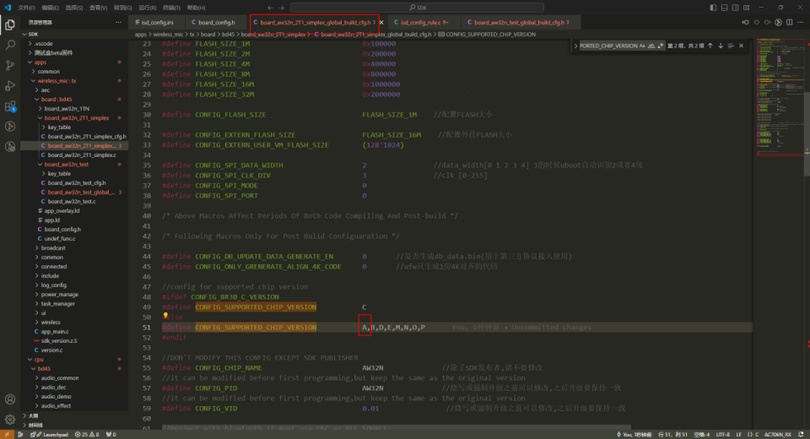Open the Search view in activity bar
Screen dimensions: 810x439
coord(10,45)
